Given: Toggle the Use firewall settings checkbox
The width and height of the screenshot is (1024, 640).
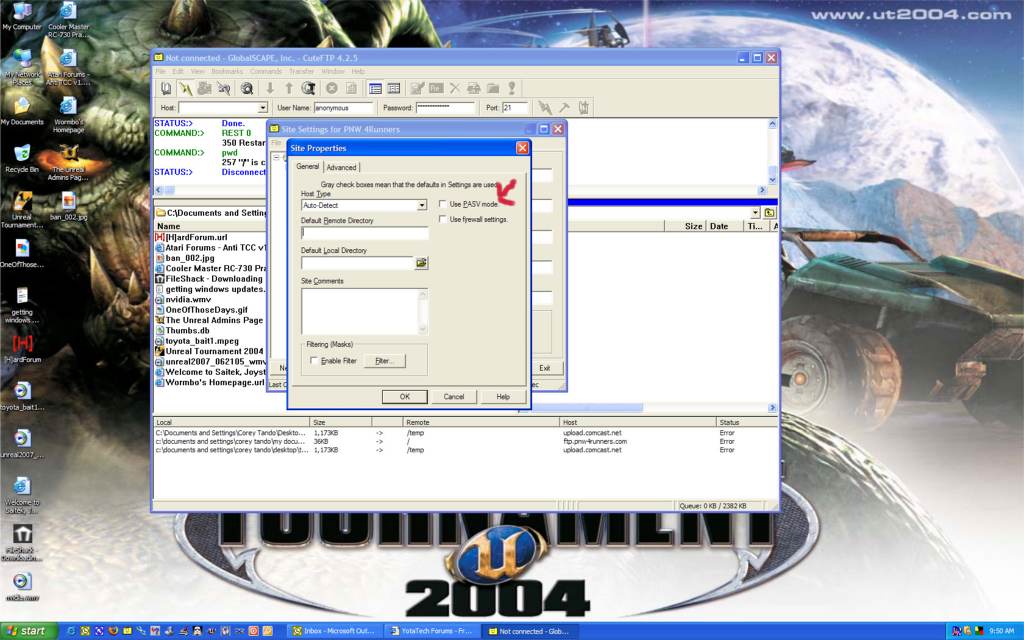Looking at the screenshot, I should pyautogui.click(x=443, y=219).
